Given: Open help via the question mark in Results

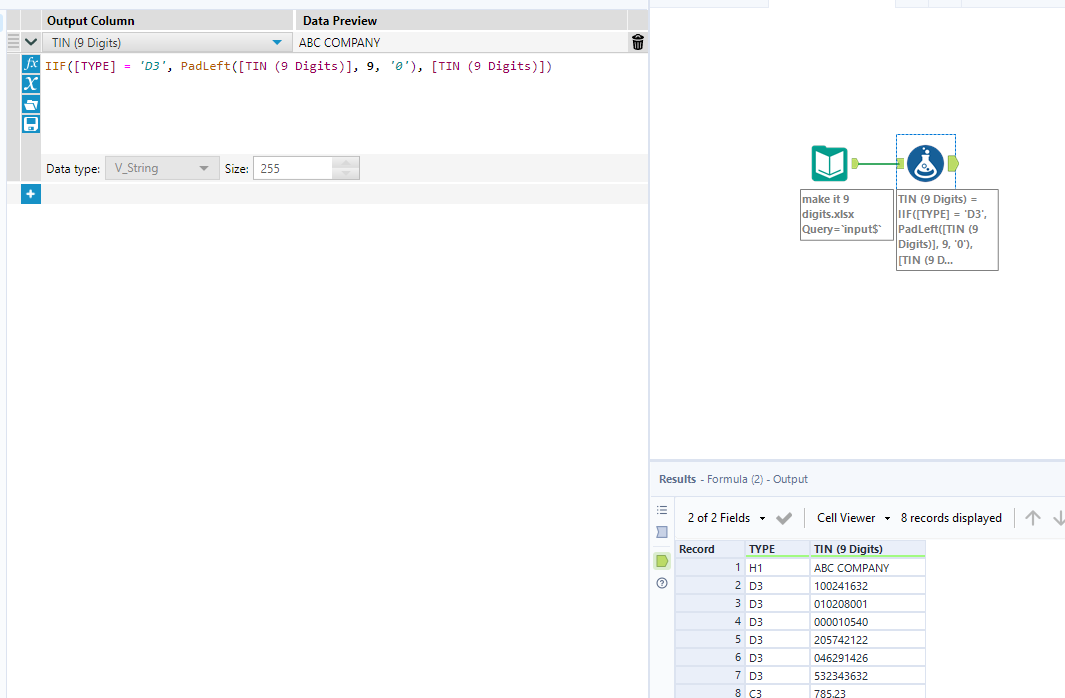Looking at the screenshot, I should tap(661, 583).
